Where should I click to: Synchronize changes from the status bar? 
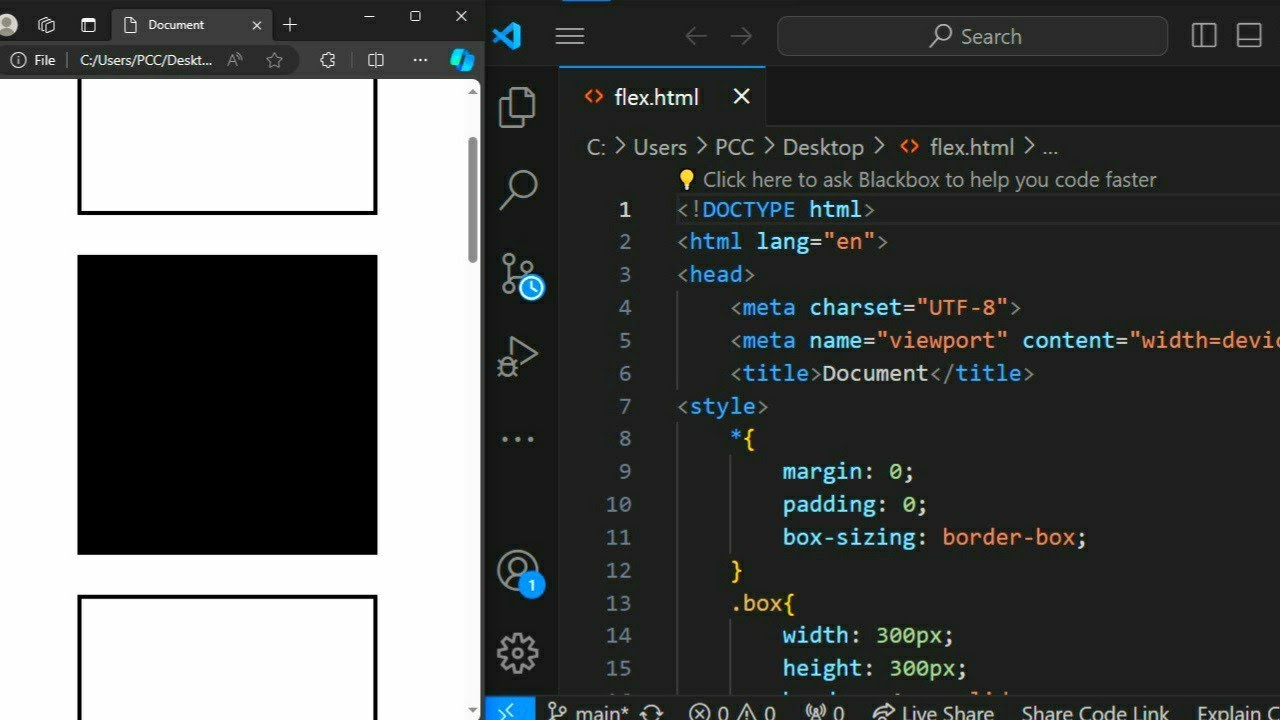click(x=651, y=712)
